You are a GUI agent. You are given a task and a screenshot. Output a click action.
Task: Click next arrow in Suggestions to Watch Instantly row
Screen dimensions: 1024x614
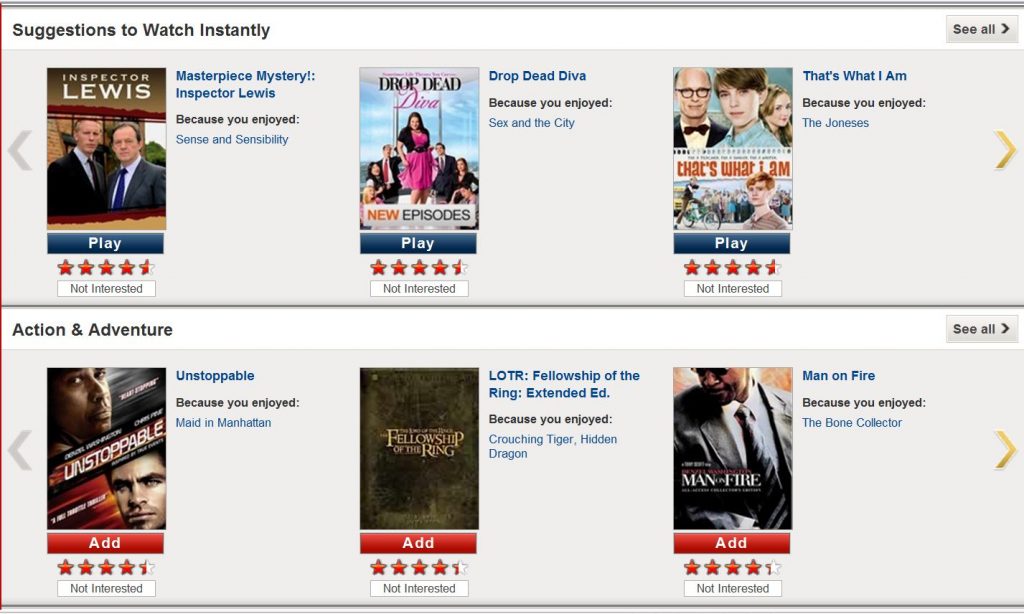click(x=1005, y=150)
